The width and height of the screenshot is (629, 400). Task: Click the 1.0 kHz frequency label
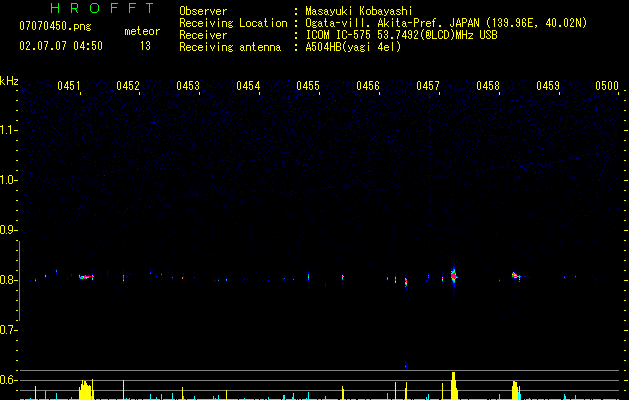pos(8,180)
